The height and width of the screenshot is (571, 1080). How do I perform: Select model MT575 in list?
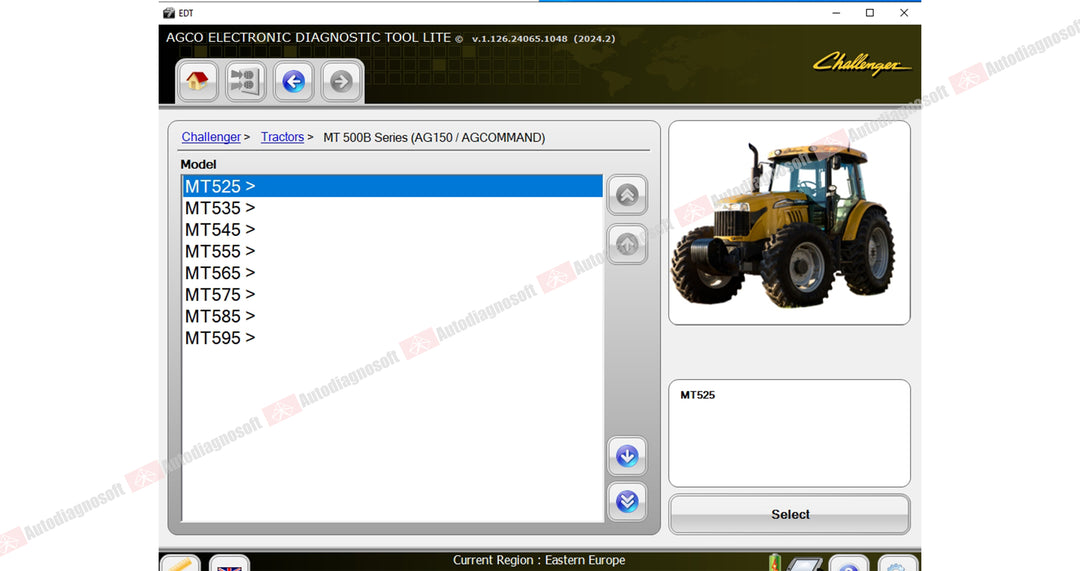point(393,295)
